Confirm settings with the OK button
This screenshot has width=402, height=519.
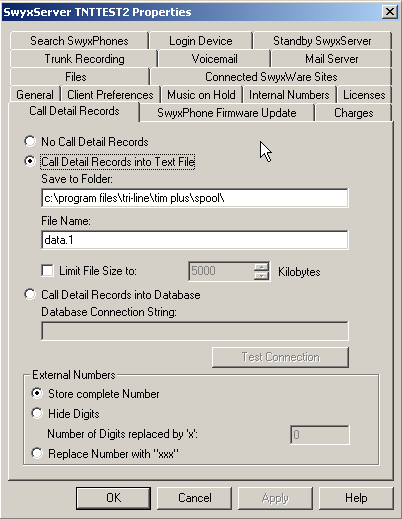[x=113, y=498]
